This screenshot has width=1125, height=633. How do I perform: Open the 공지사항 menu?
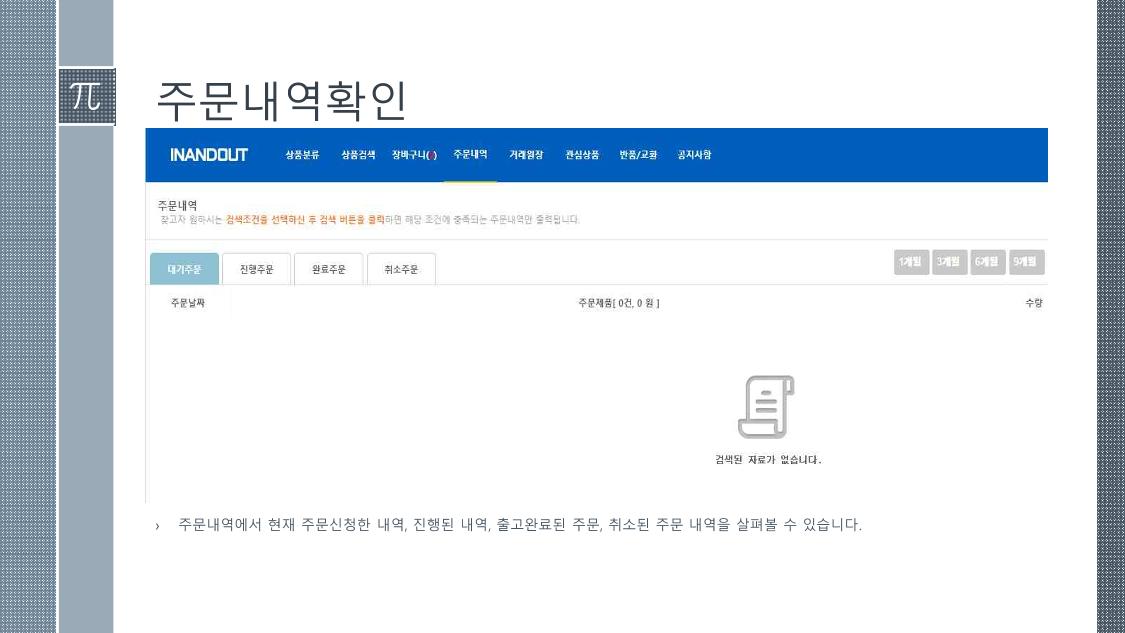pos(695,155)
